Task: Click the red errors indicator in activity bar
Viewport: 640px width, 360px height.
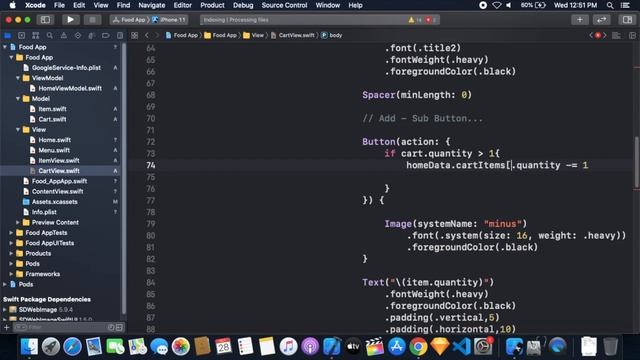Action: pyautogui.click(x=431, y=20)
